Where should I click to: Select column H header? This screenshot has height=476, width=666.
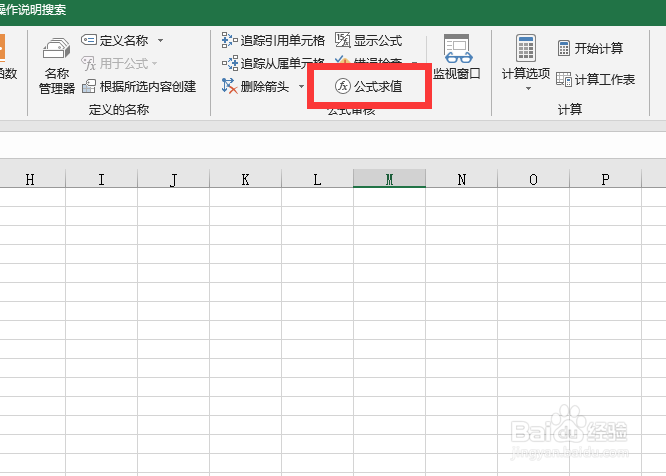click(30, 179)
